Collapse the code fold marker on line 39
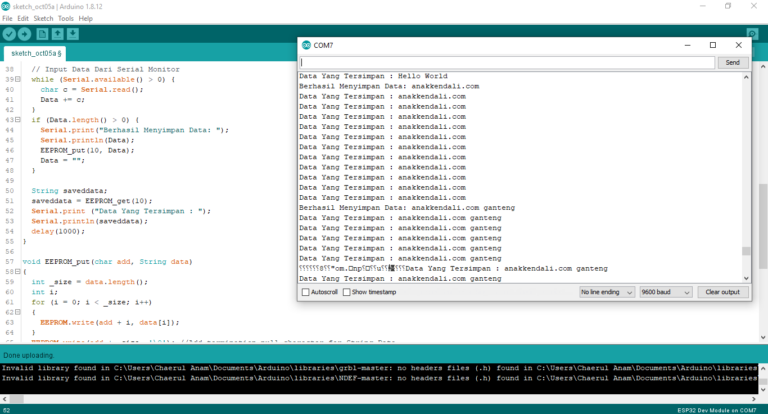 click(19, 78)
